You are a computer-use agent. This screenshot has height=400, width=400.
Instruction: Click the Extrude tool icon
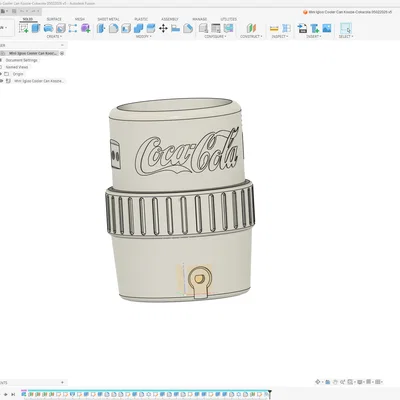[x=36, y=28]
